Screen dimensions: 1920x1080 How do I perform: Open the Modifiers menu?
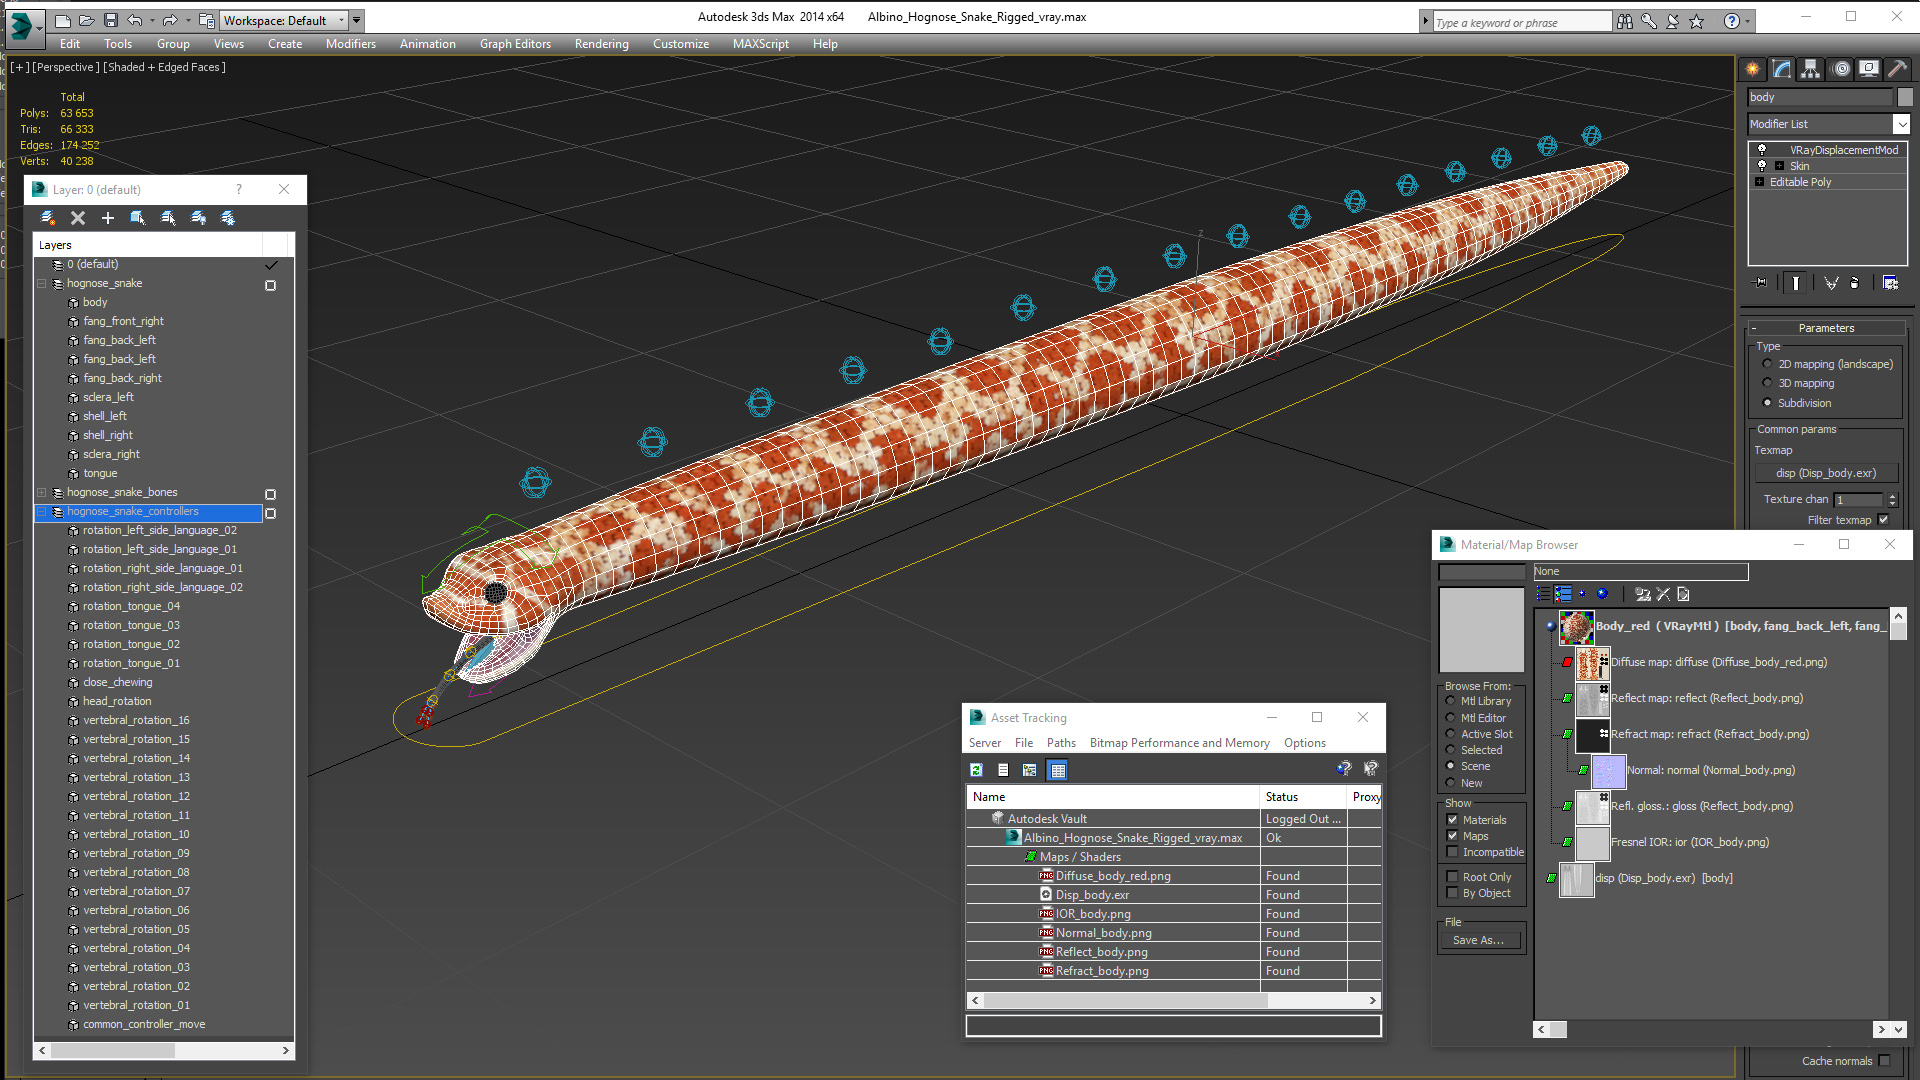point(351,44)
